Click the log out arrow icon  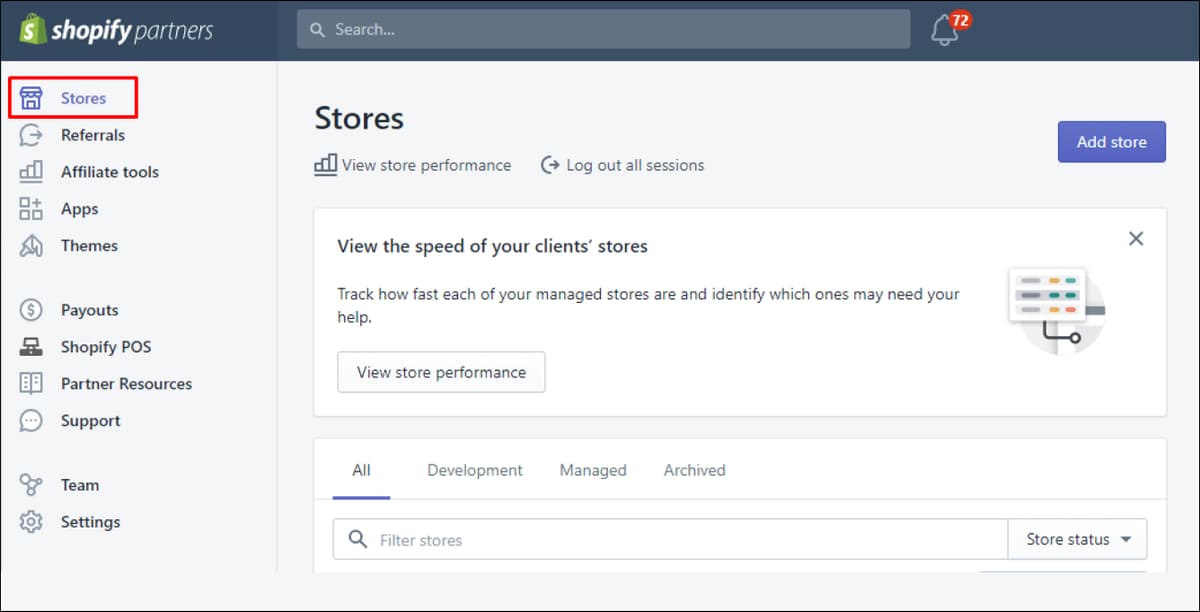(x=549, y=165)
